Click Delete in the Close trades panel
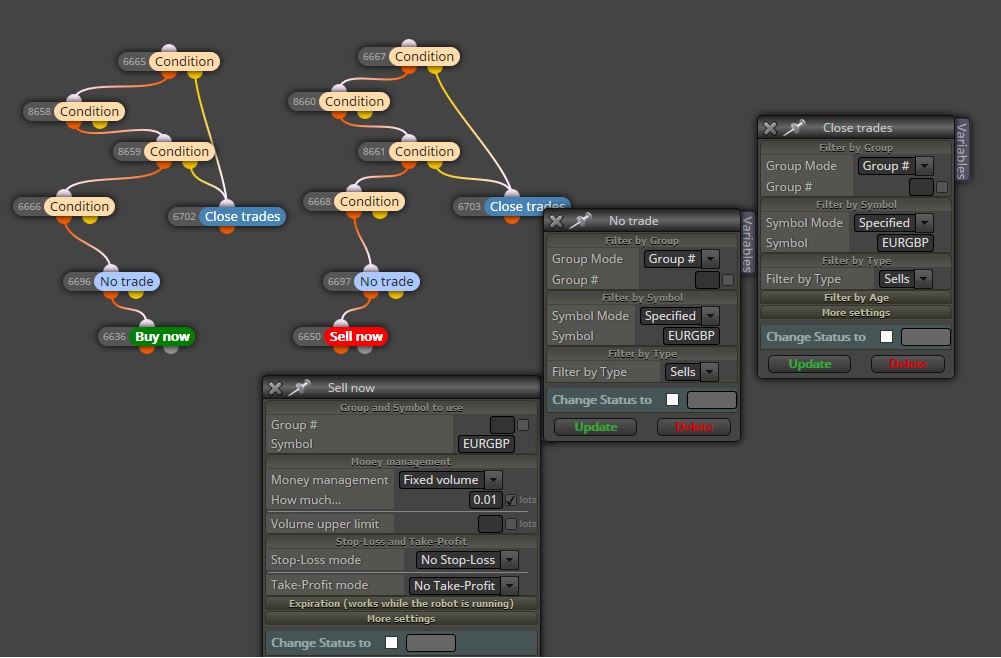 click(x=908, y=364)
